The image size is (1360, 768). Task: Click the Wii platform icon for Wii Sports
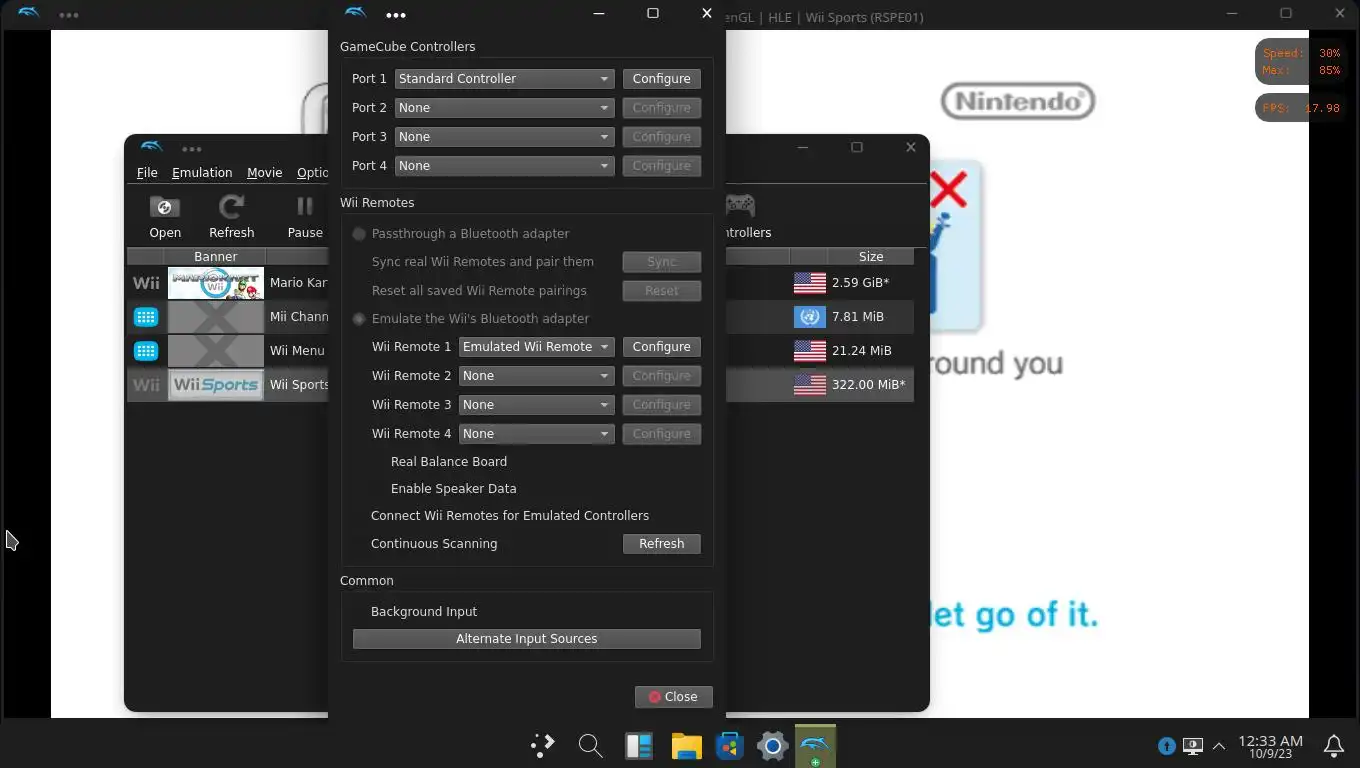146,385
